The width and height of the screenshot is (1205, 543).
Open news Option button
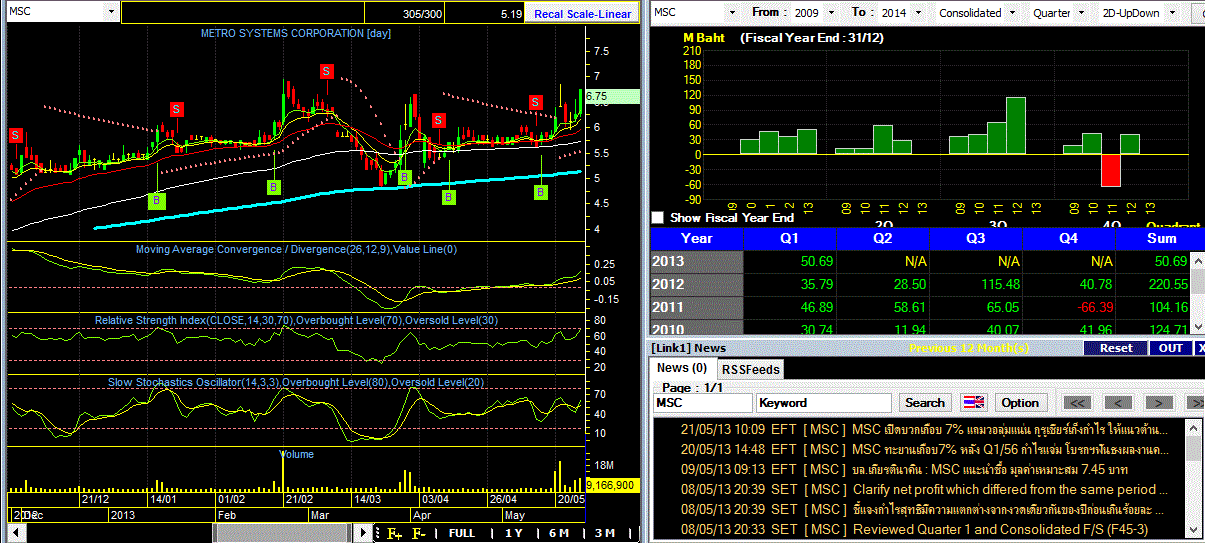coord(1020,403)
